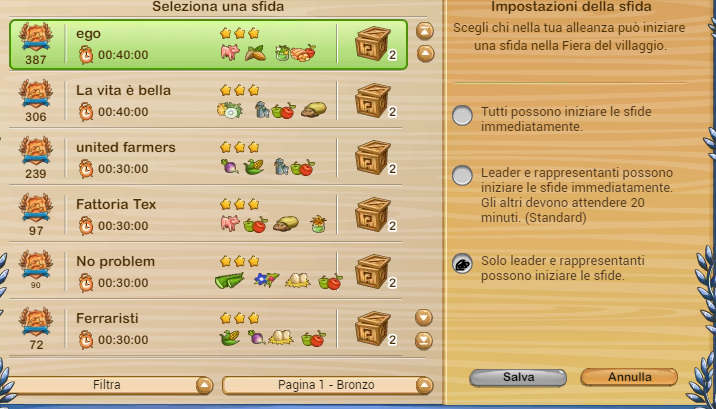This screenshot has width=716, height=409.
Task: Click the cocoa beans icon in ego row
Action: coord(255,53)
